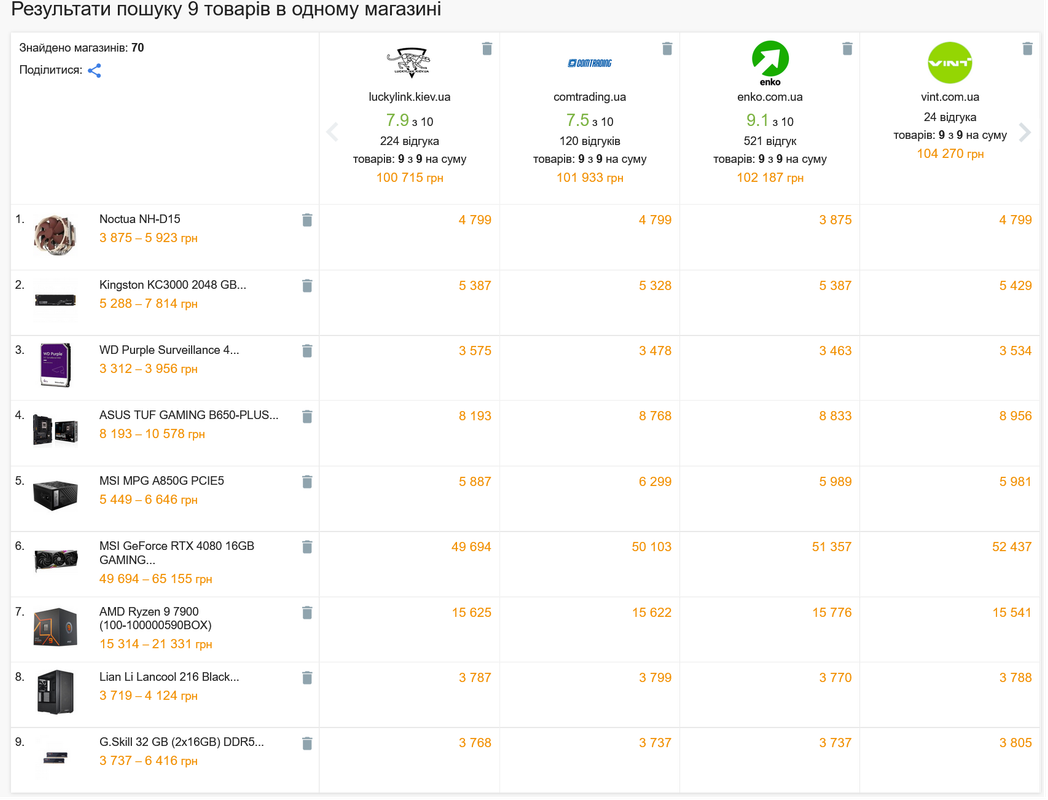
Task: Open enko.com.ua store link
Action: (x=770, y=97)
